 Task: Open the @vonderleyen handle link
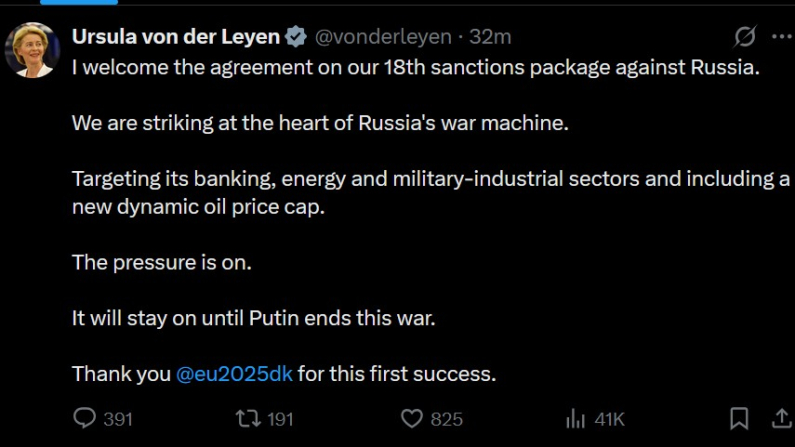click(383, 37)
